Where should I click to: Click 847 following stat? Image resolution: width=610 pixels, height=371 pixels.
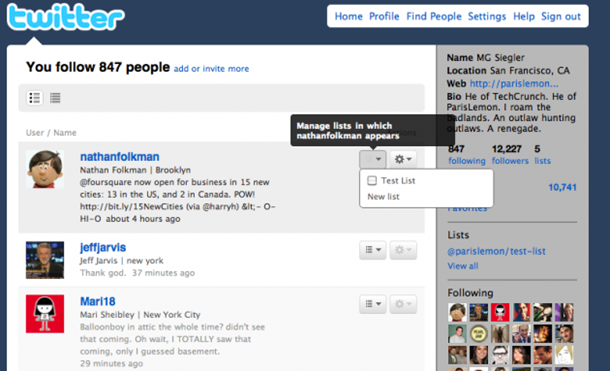click(466, 155)
